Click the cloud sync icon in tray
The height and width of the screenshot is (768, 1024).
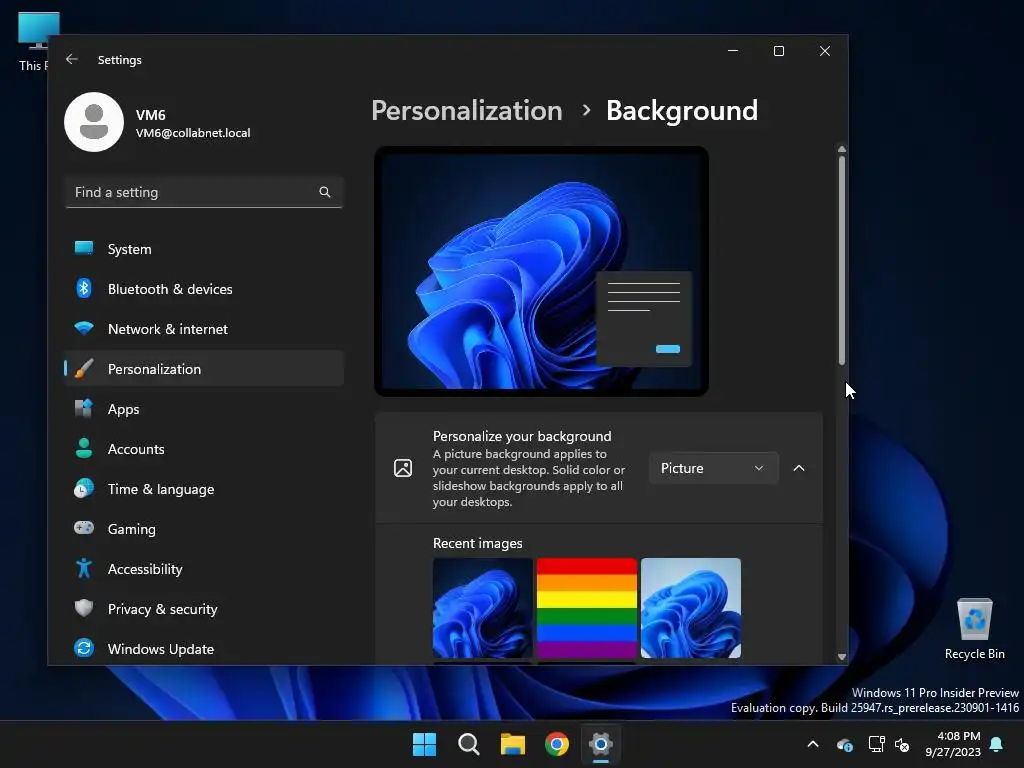click(x=845, y=744)
